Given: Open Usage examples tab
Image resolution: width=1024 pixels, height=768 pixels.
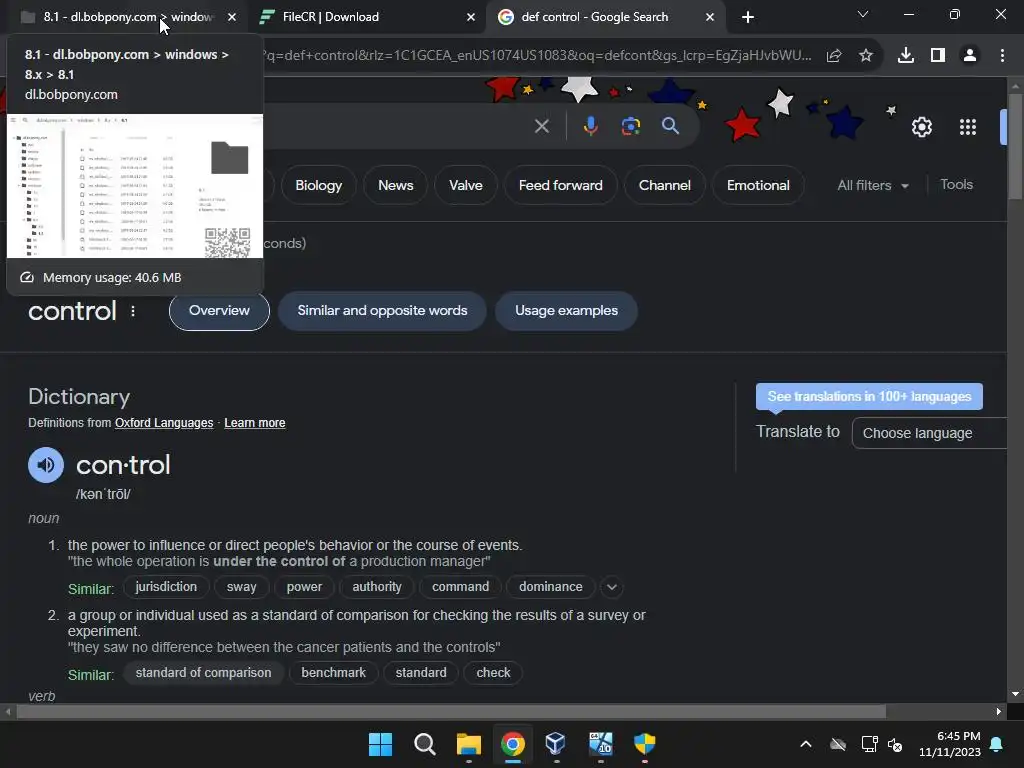Looking at the screenshot, I should click(x=566, y=311).
